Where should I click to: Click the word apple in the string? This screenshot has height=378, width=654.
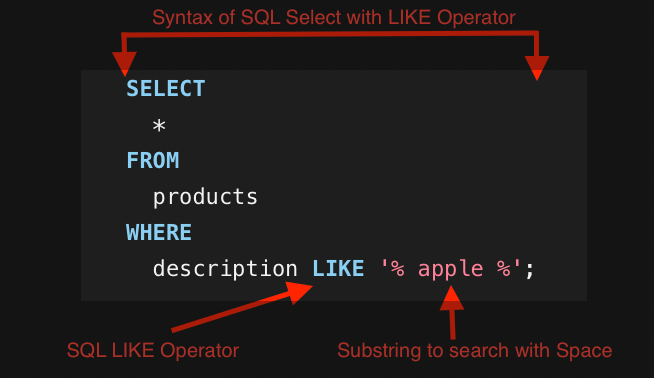[450, 269]
